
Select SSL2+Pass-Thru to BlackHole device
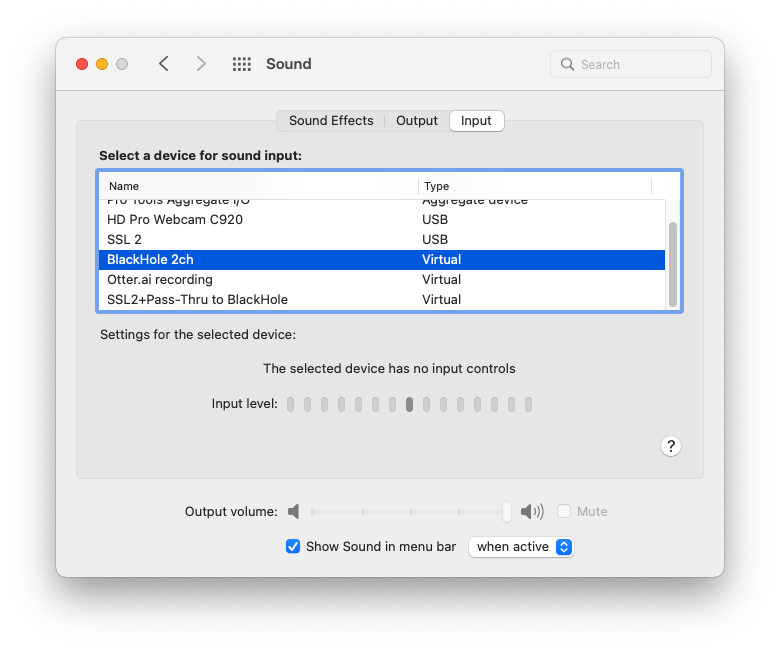(382, 299)
